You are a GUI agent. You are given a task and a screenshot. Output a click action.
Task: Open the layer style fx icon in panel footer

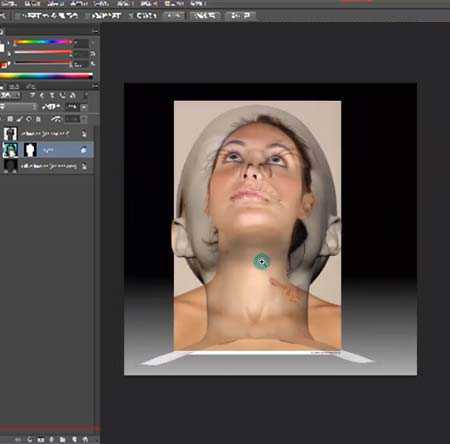pos(30,440)
